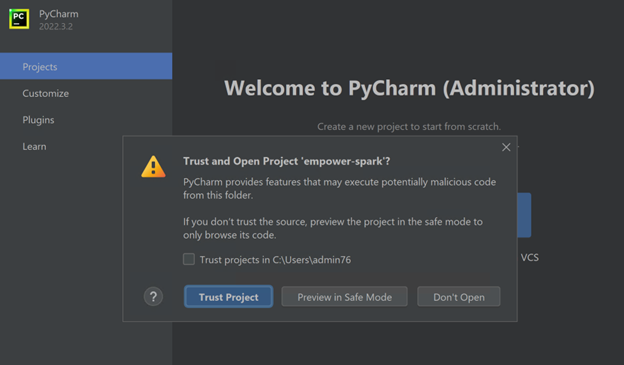Click the Trust and Open Project 'empower-spark'? title
624x365 pixels.
287,161
